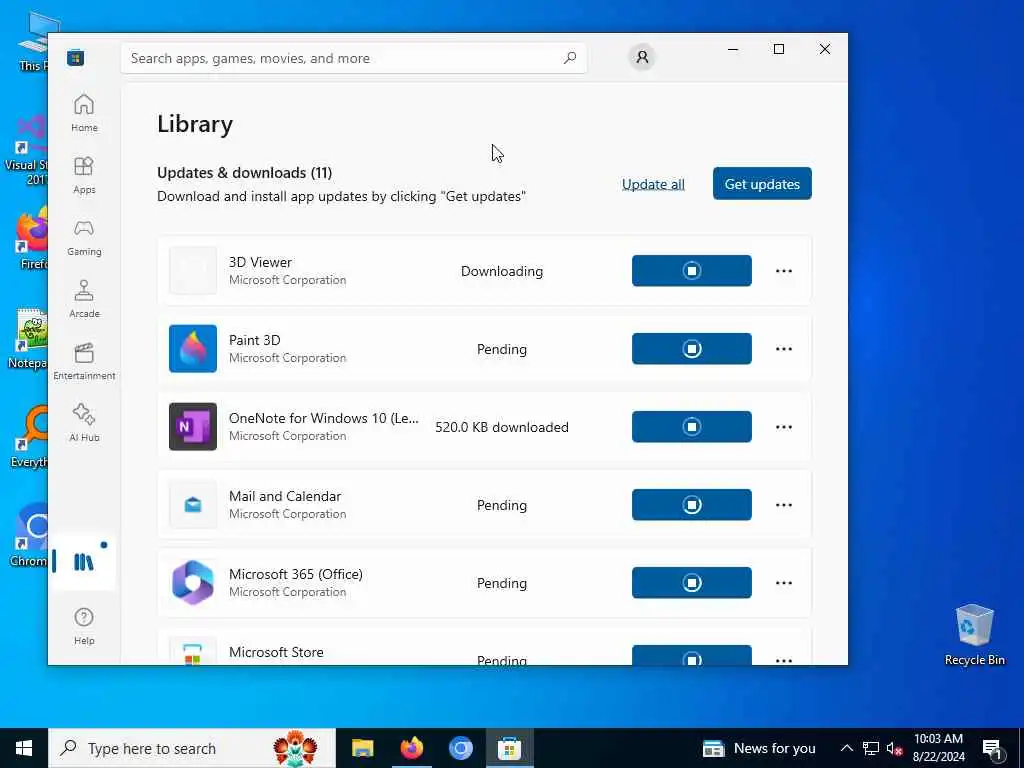The height and width of the screenshot is (768, 1024).
Task: Click the network status tray icon
Action: pos(871,748)
